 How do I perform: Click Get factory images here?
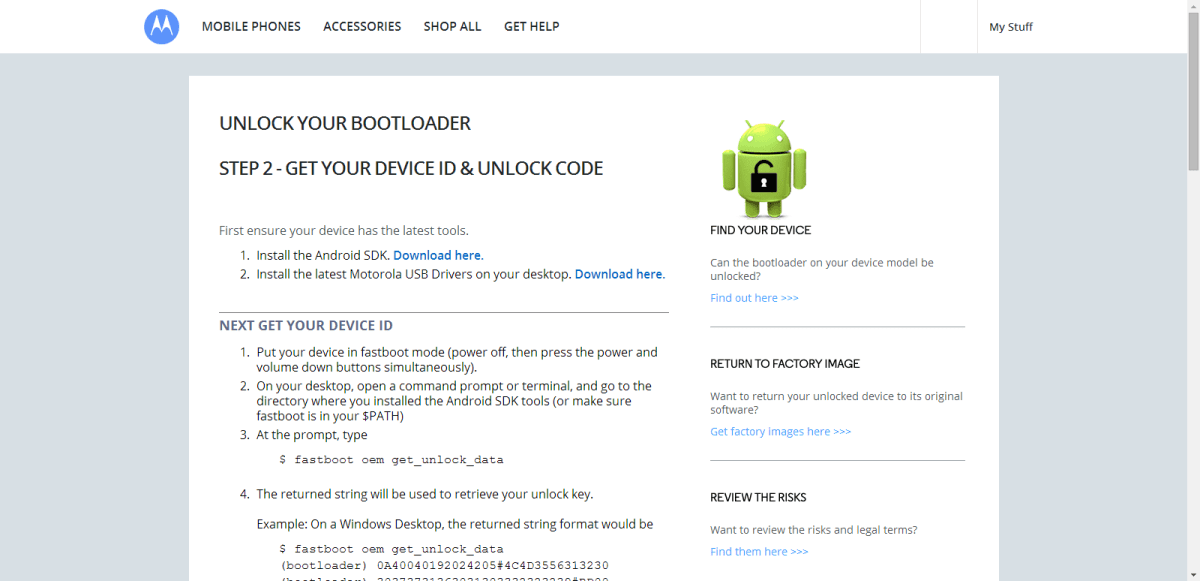[x=780, y=430]
